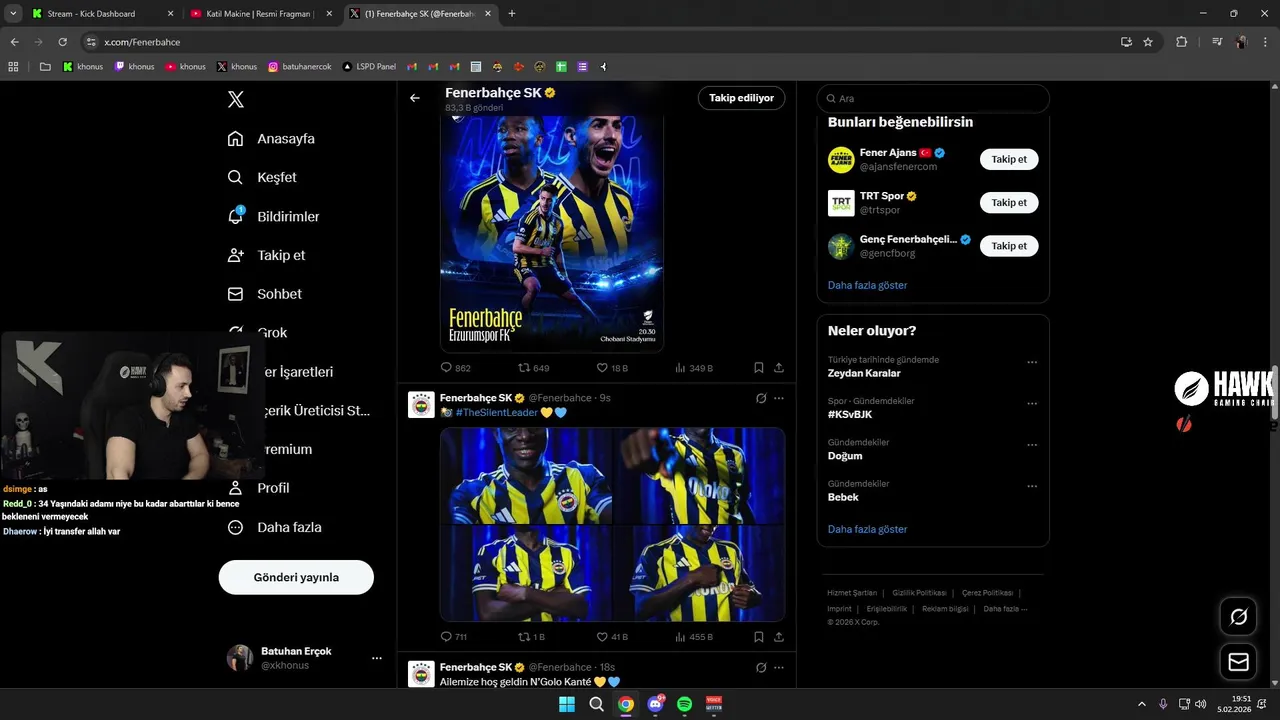The width and height of the screenshot is (1280, 720).
Task: Click Gönderi yayınla button
Action: [296, 577]
